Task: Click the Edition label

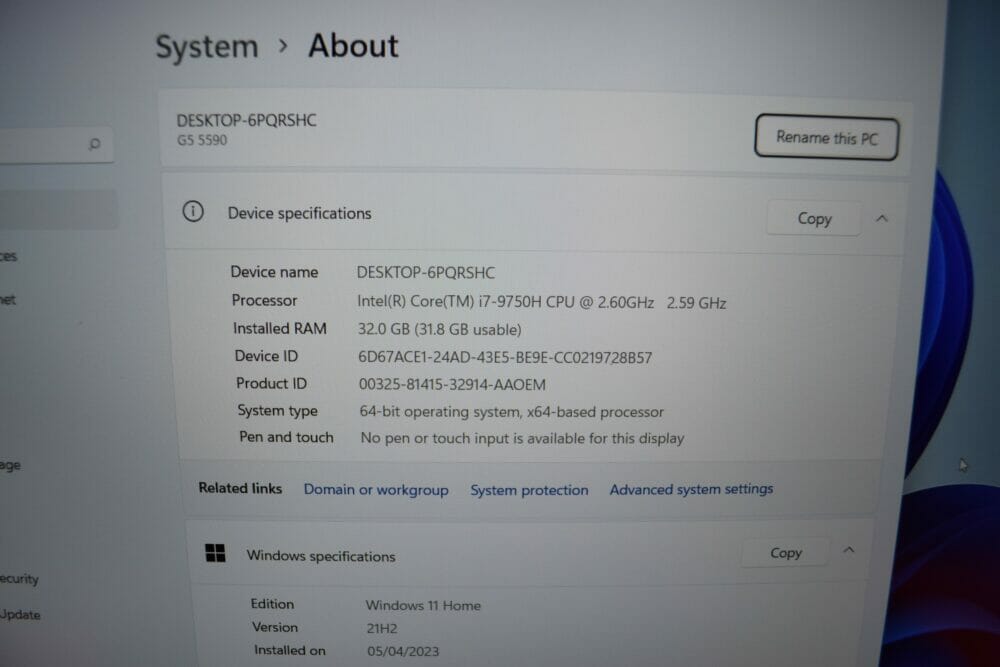Action: point(272,603)
